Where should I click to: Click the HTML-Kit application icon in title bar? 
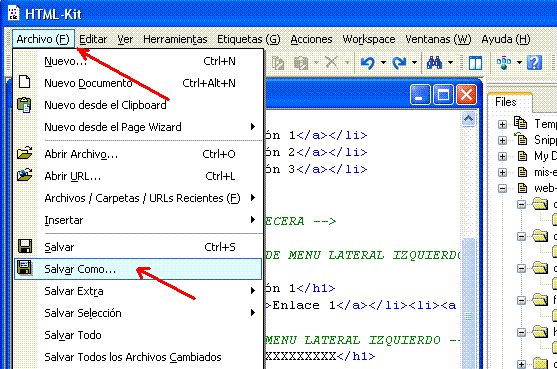13,13
